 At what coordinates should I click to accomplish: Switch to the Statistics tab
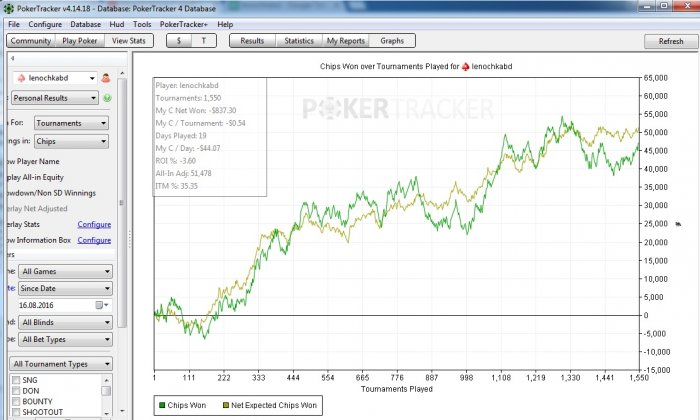298,41
